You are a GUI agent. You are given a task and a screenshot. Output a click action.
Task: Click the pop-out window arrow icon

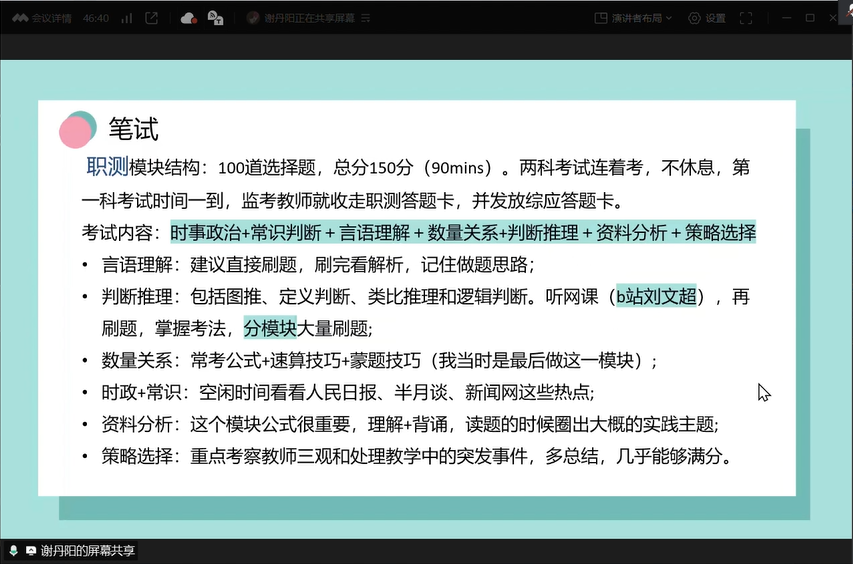(x=151, y=18)
